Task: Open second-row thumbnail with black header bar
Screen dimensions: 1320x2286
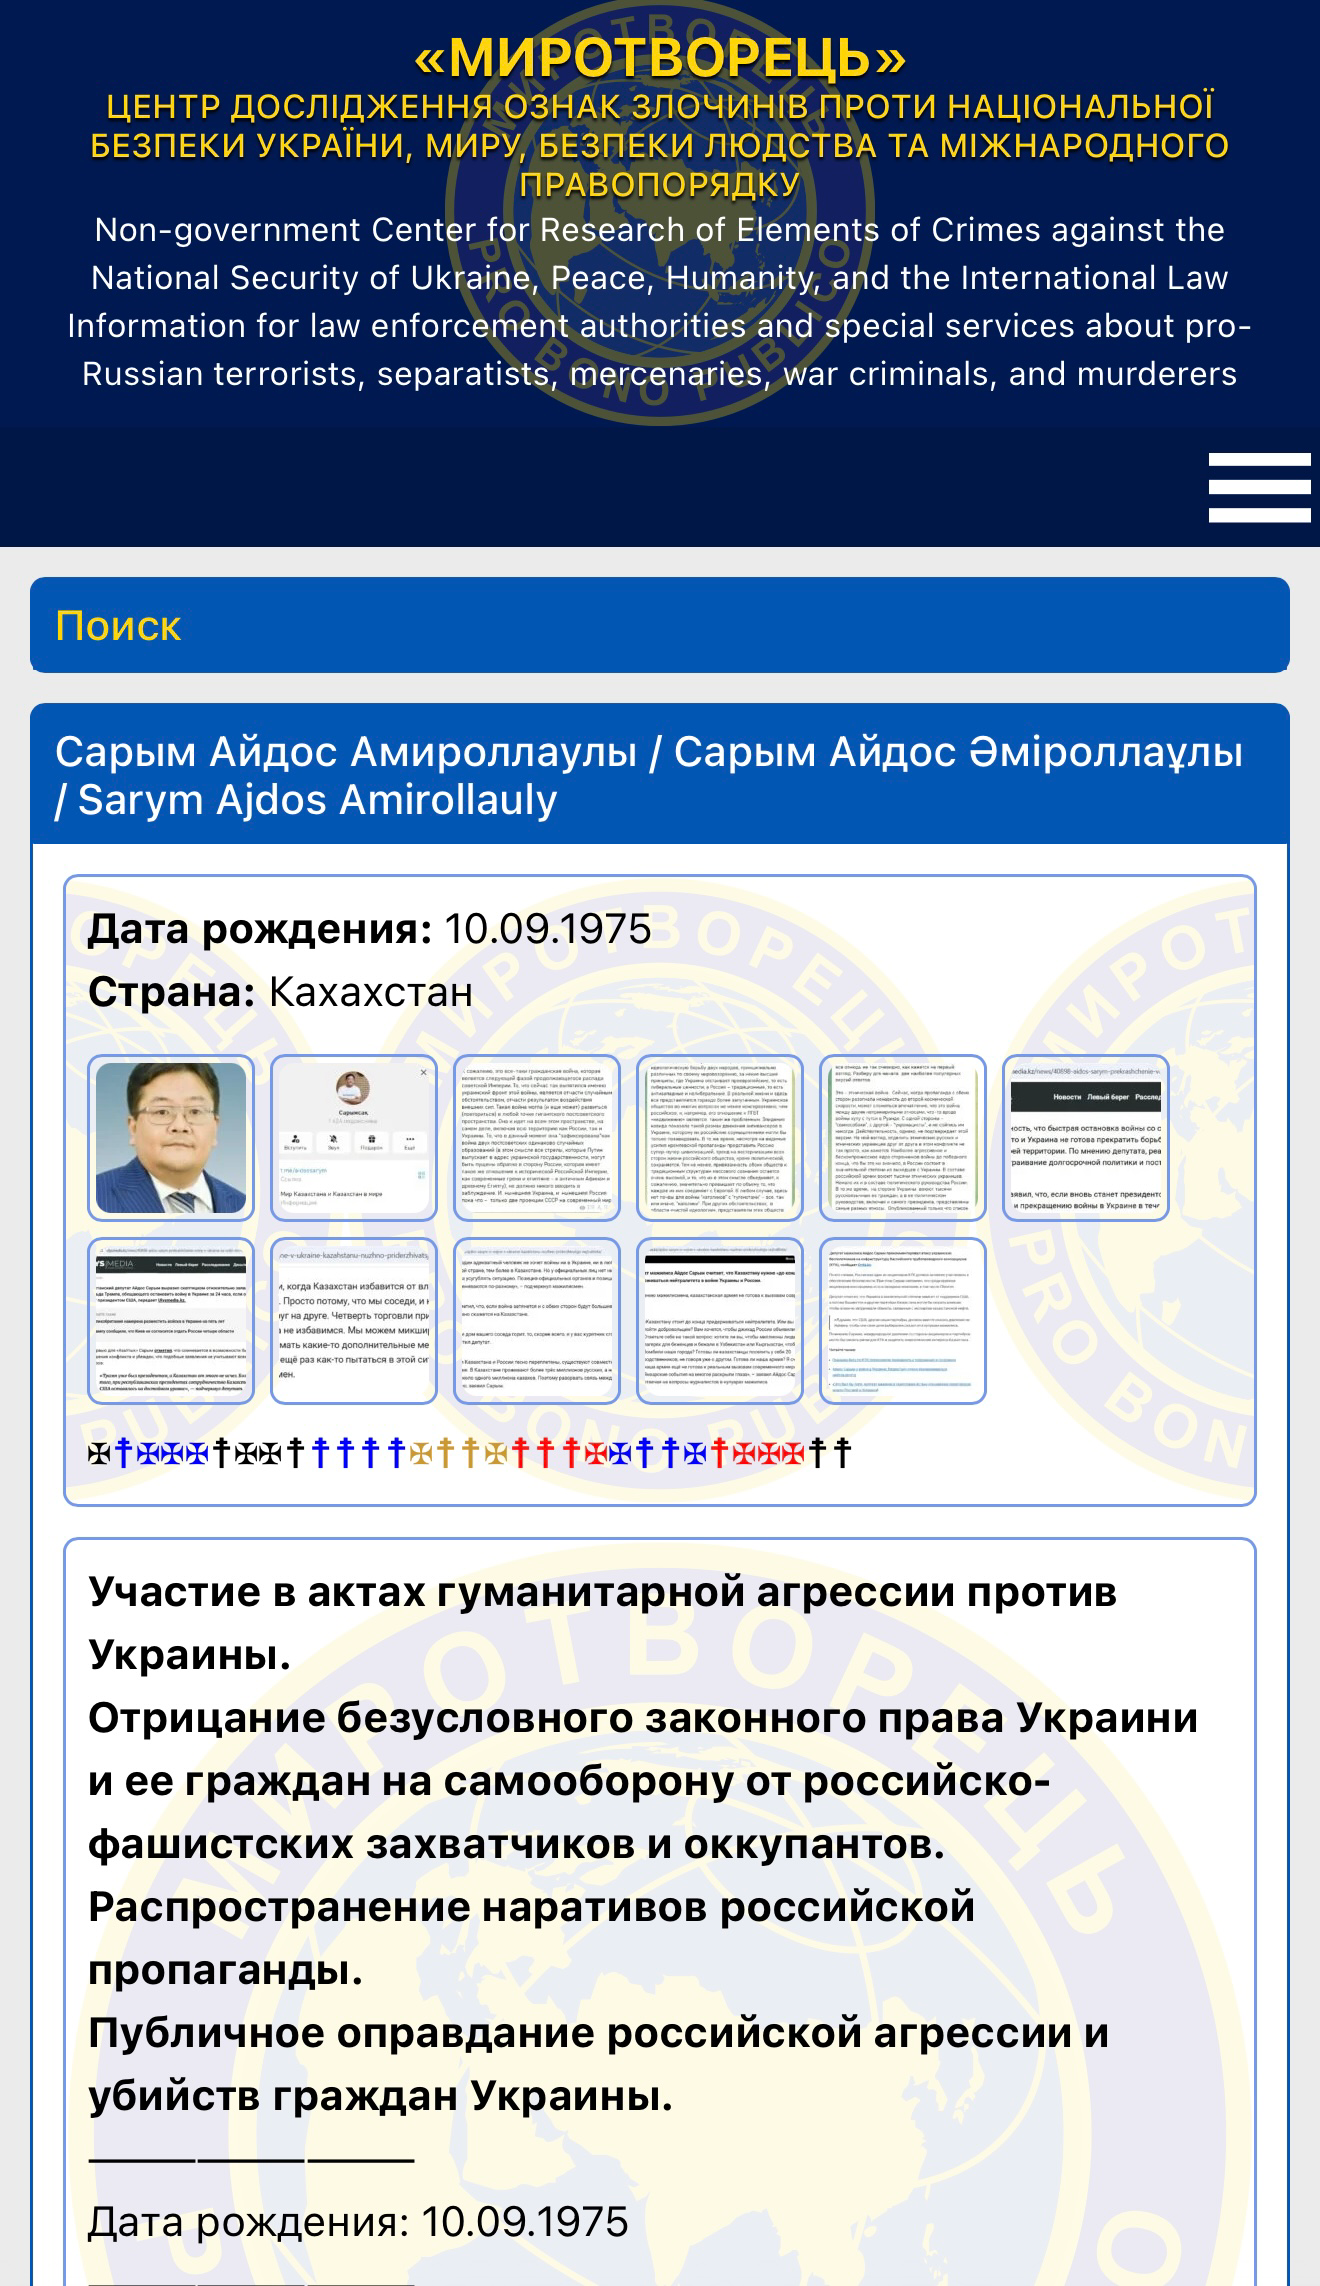Action: (720, 1321)
